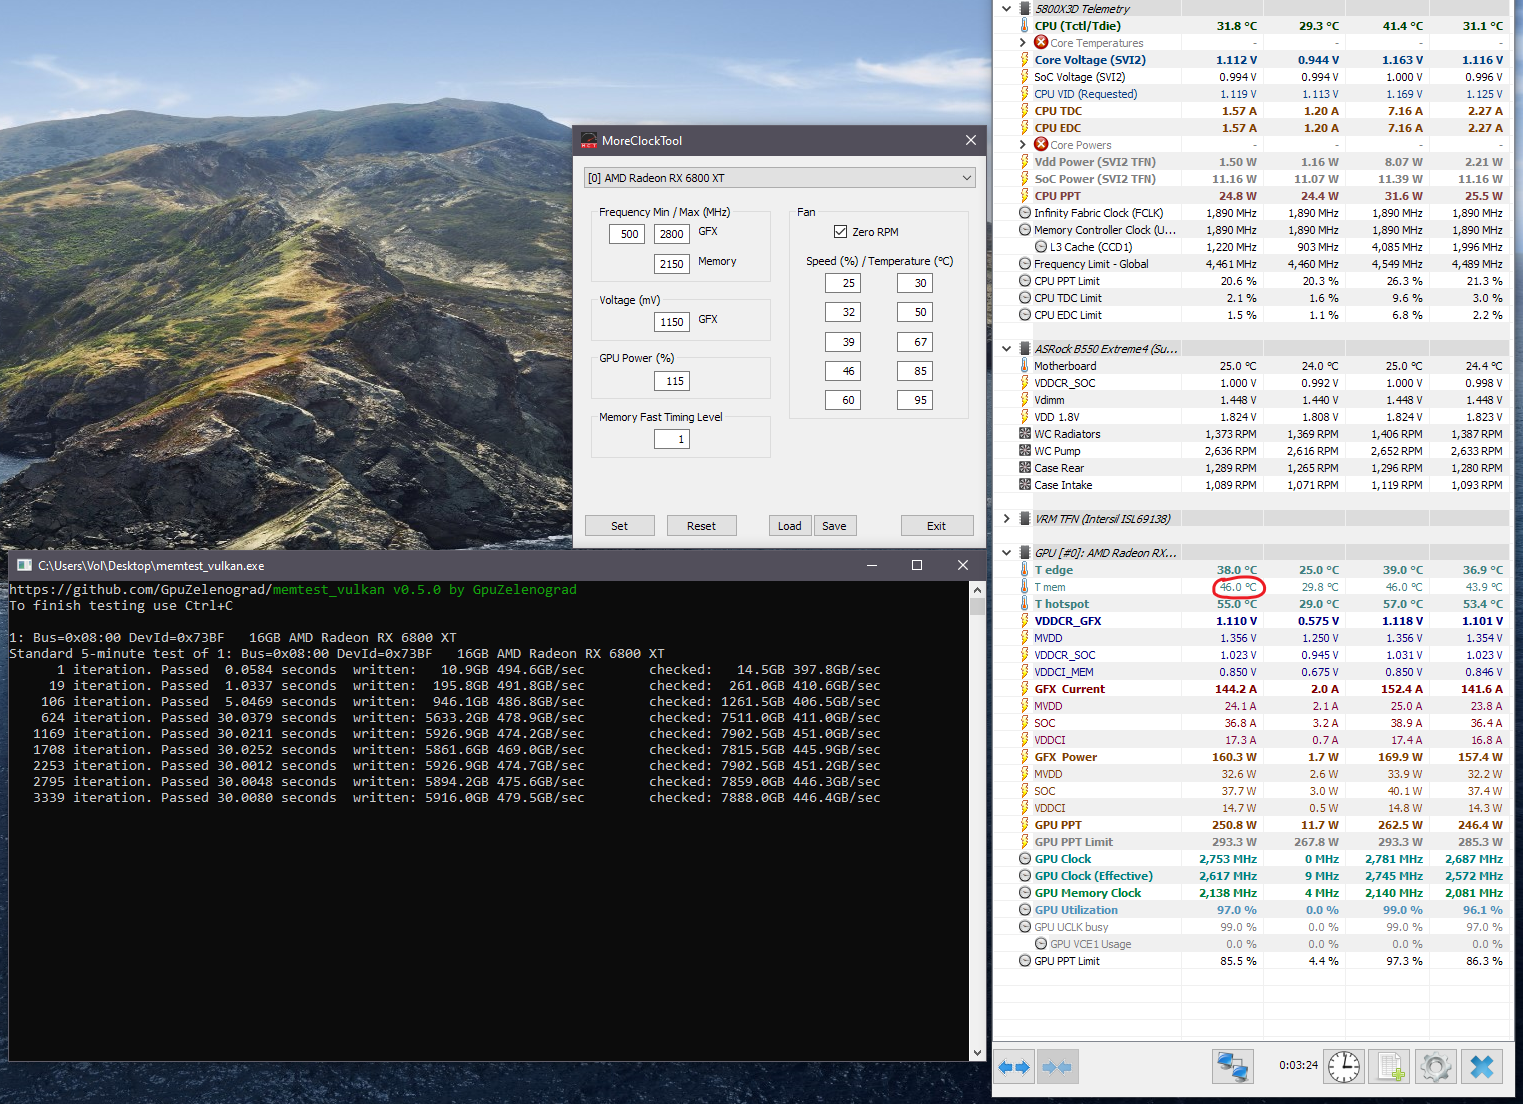This screenshot has height=1104, width=1523.
Task: Close sensors with the blue X icon
Action: [1482, 1067]
